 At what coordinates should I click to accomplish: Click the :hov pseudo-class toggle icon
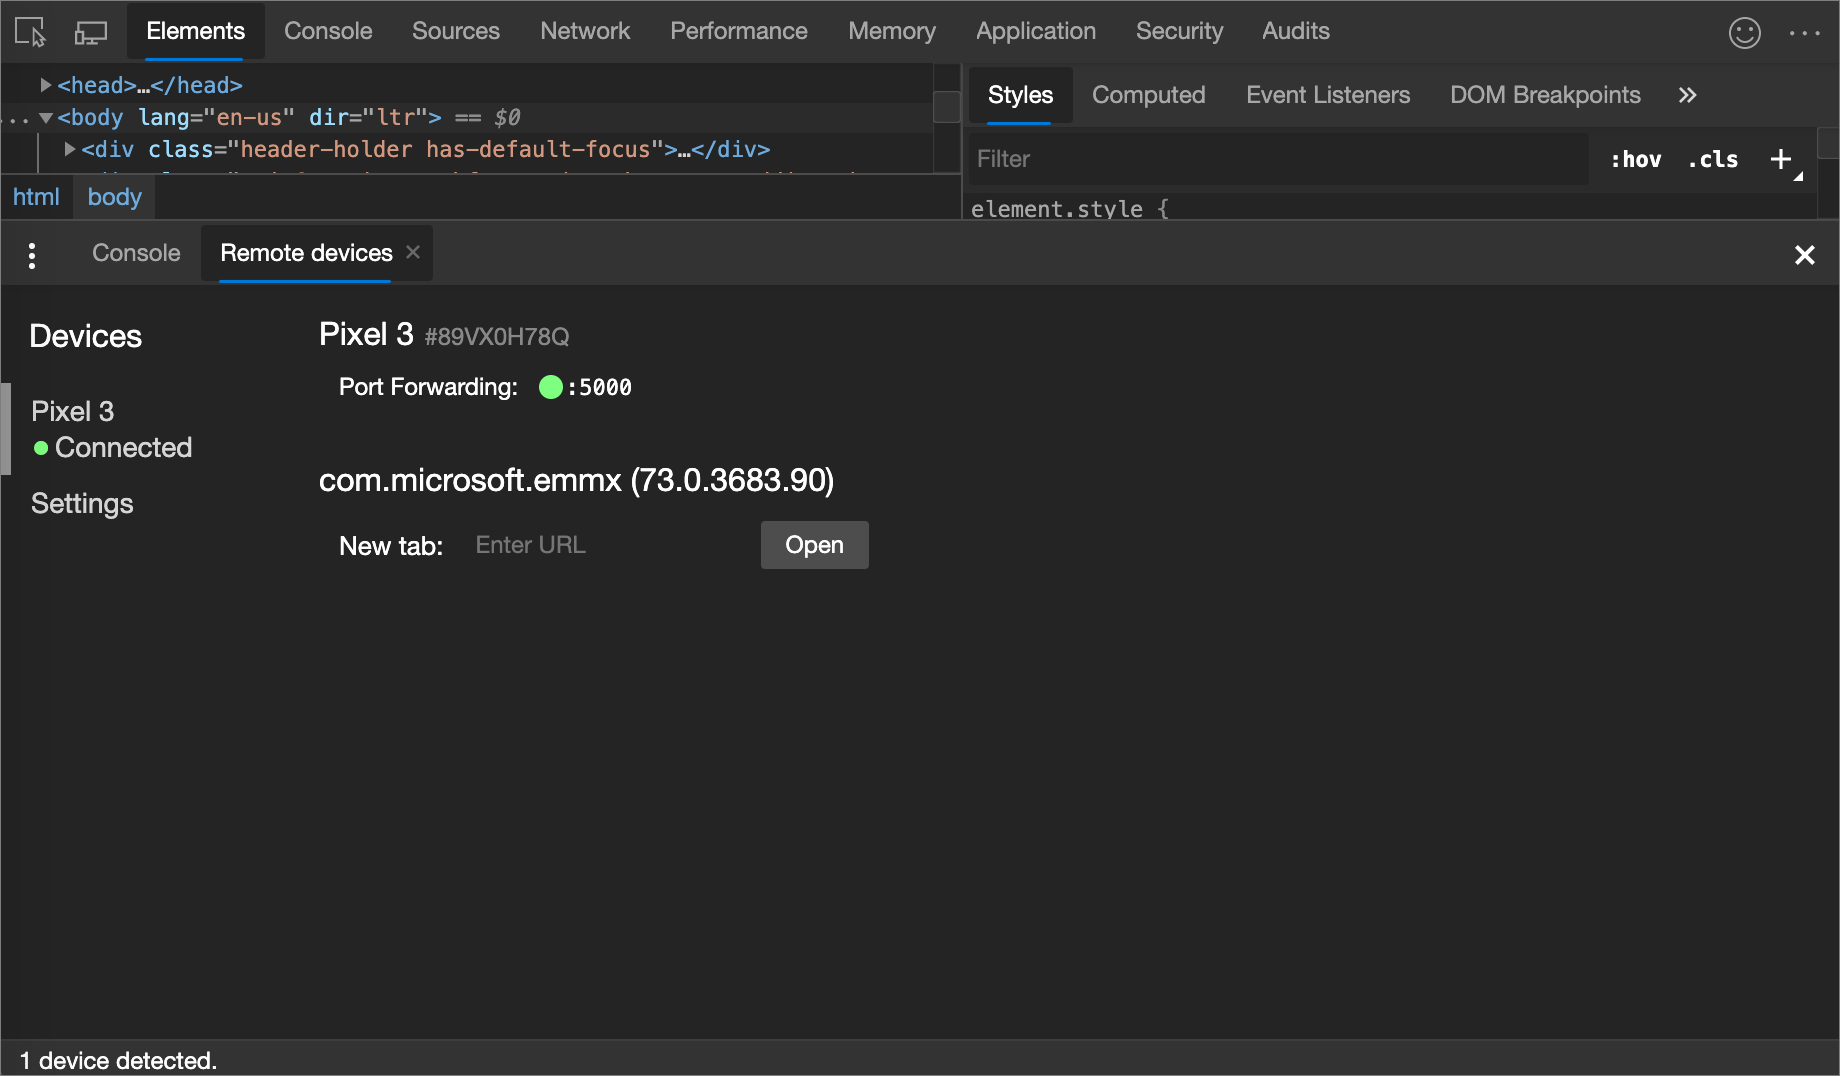click(1635, 158)
